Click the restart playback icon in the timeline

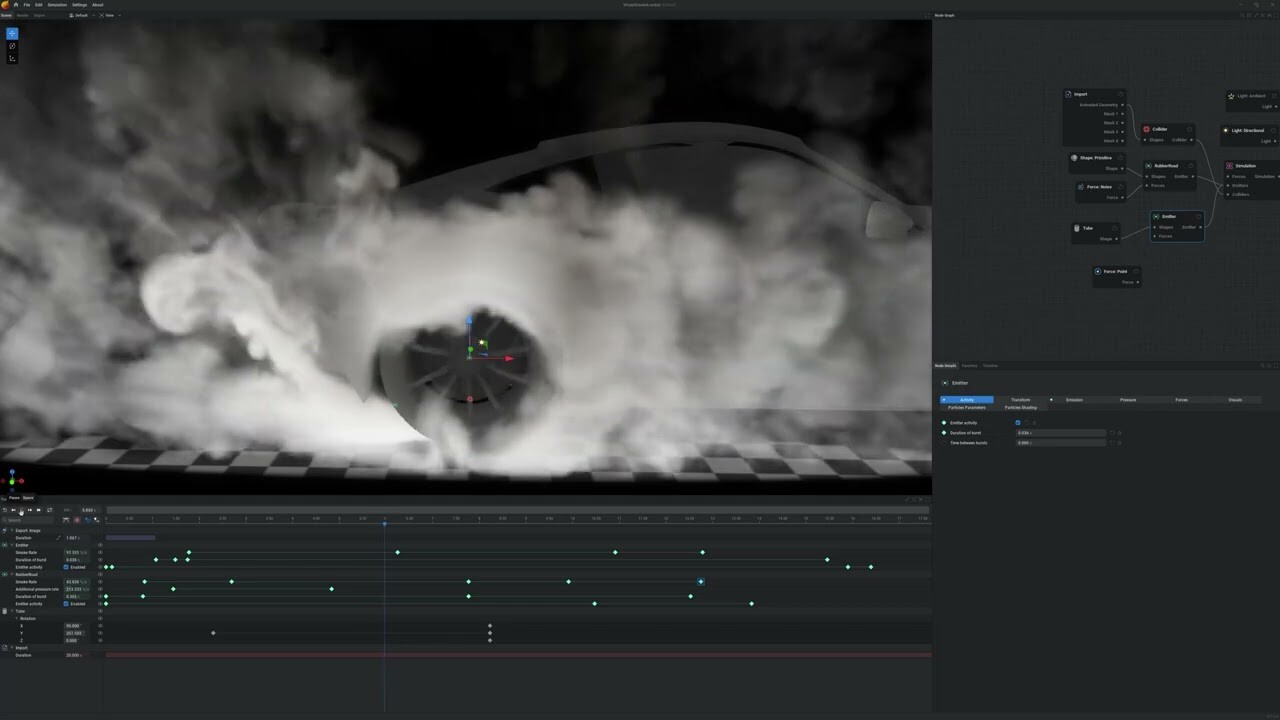(x=5, y=510)
